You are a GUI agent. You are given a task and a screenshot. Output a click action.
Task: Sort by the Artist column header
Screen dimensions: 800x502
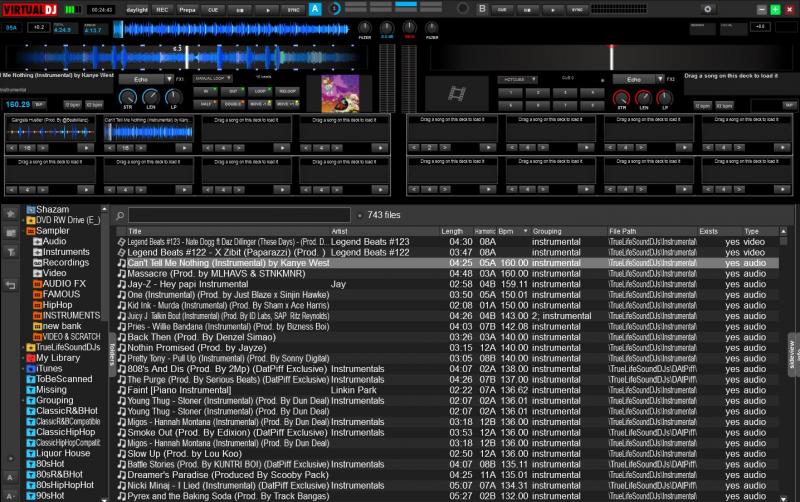point(384,231)
